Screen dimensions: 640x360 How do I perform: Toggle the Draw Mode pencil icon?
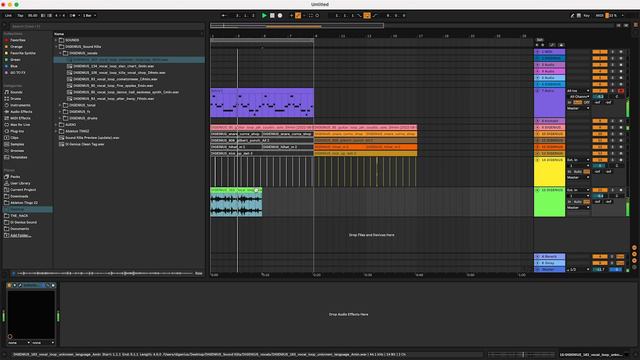point(572,15)
